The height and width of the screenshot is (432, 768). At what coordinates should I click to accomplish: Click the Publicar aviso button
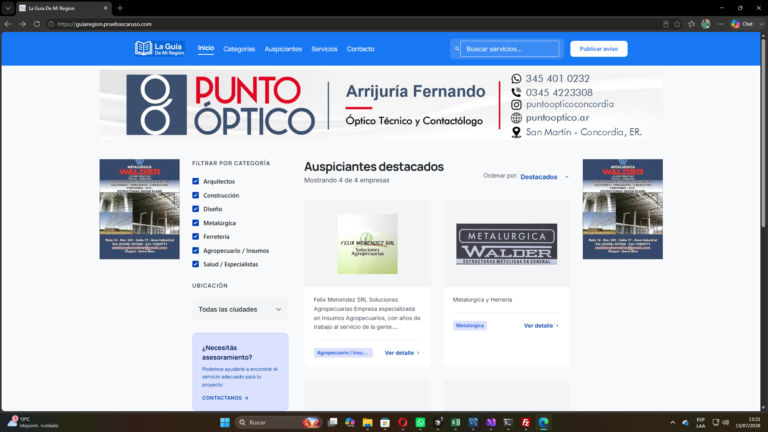coord(599,49)
